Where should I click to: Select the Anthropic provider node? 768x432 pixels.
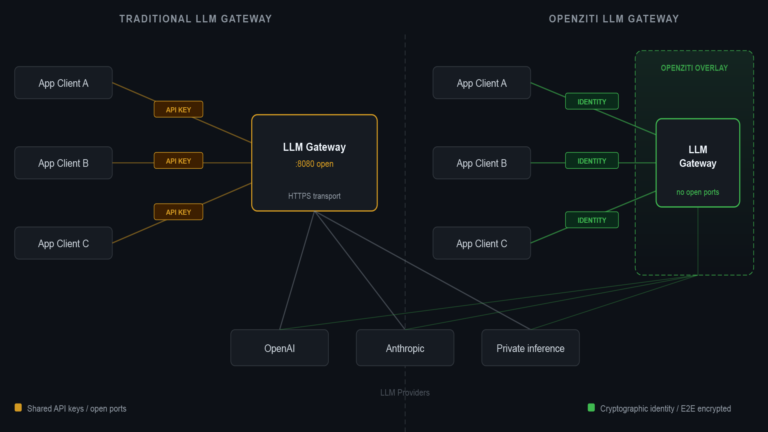(x=405, y=348)
